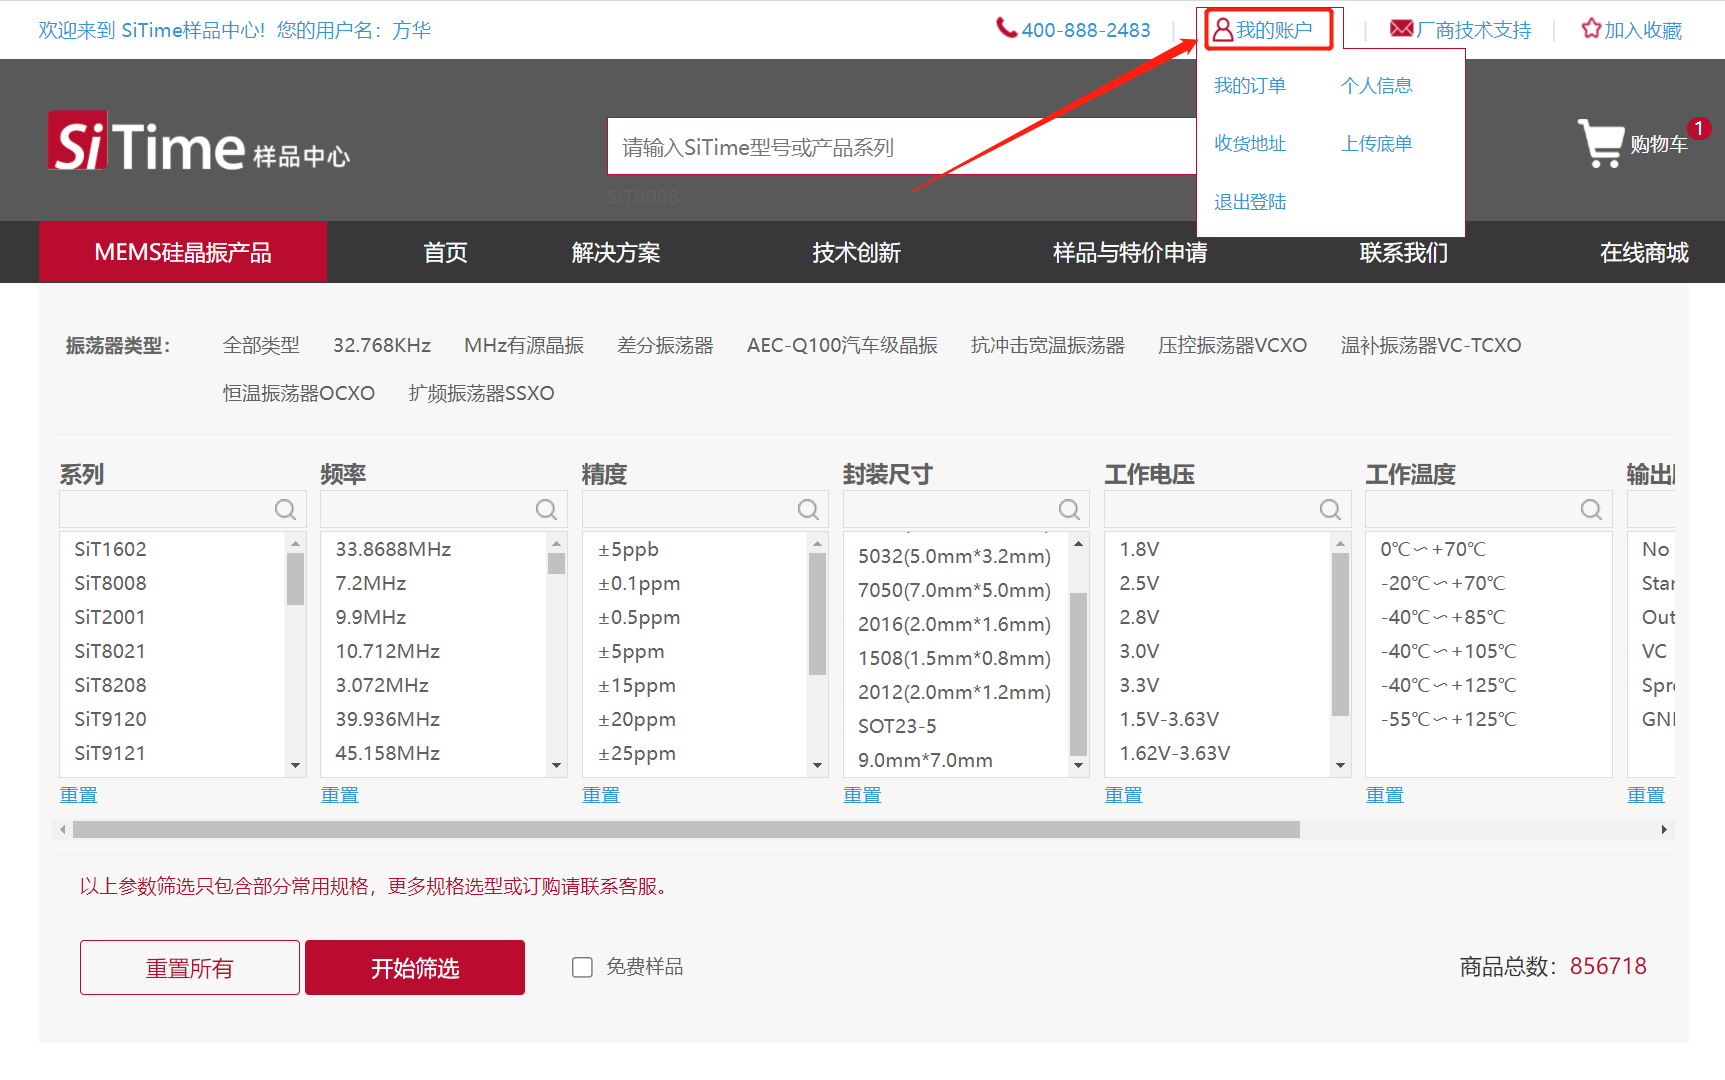Open the MEMS硅晶振产品 menu
The width and height of the screenshot is (1725, 1080).
point(183,252)
